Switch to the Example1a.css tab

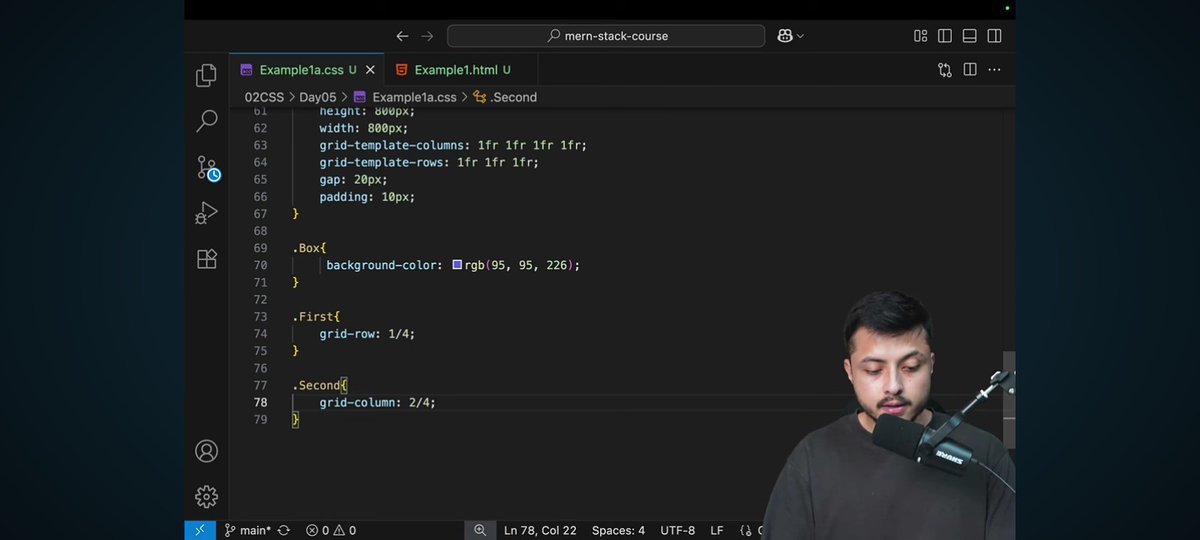(x=307, y=70)
